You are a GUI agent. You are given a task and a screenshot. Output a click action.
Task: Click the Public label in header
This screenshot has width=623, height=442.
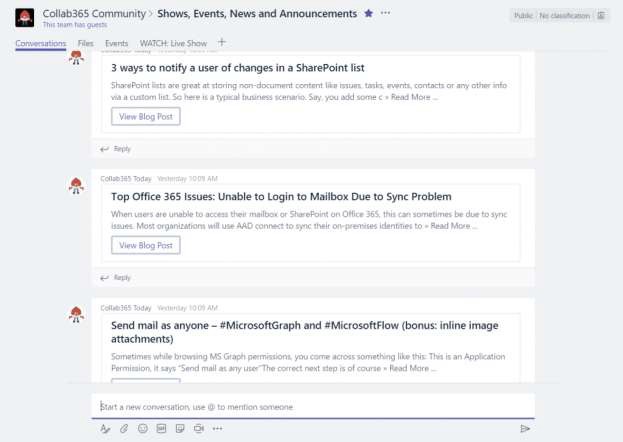(523, 16)
